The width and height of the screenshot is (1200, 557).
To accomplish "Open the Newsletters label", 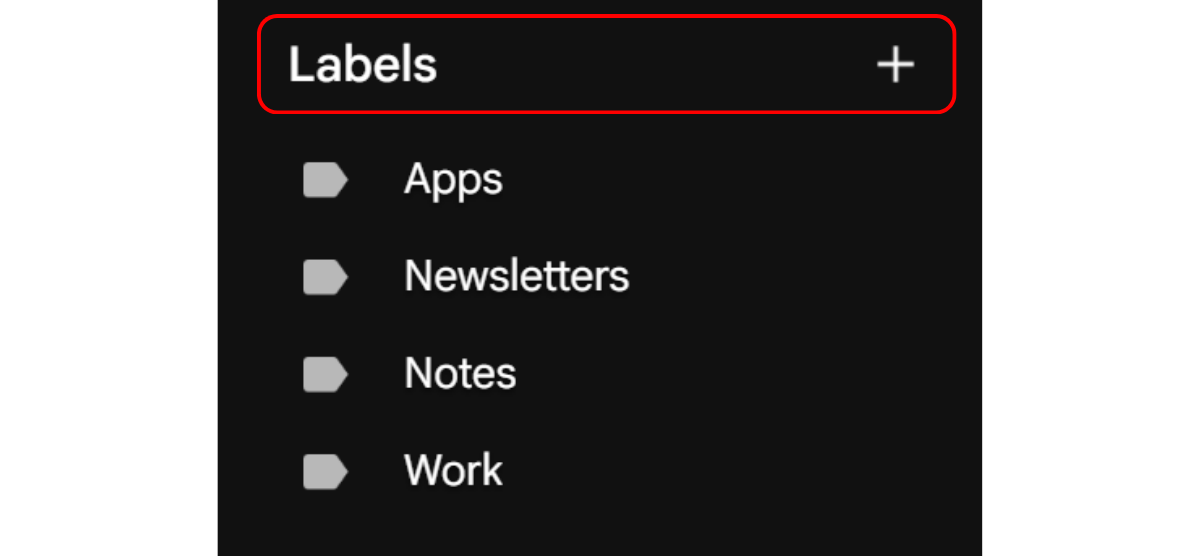I will [516, 277].
